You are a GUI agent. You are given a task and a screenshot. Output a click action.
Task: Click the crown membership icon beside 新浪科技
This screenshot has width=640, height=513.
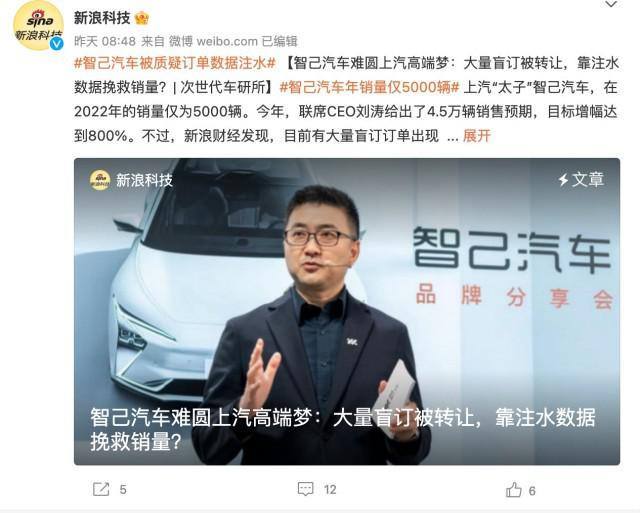point(141,18)
